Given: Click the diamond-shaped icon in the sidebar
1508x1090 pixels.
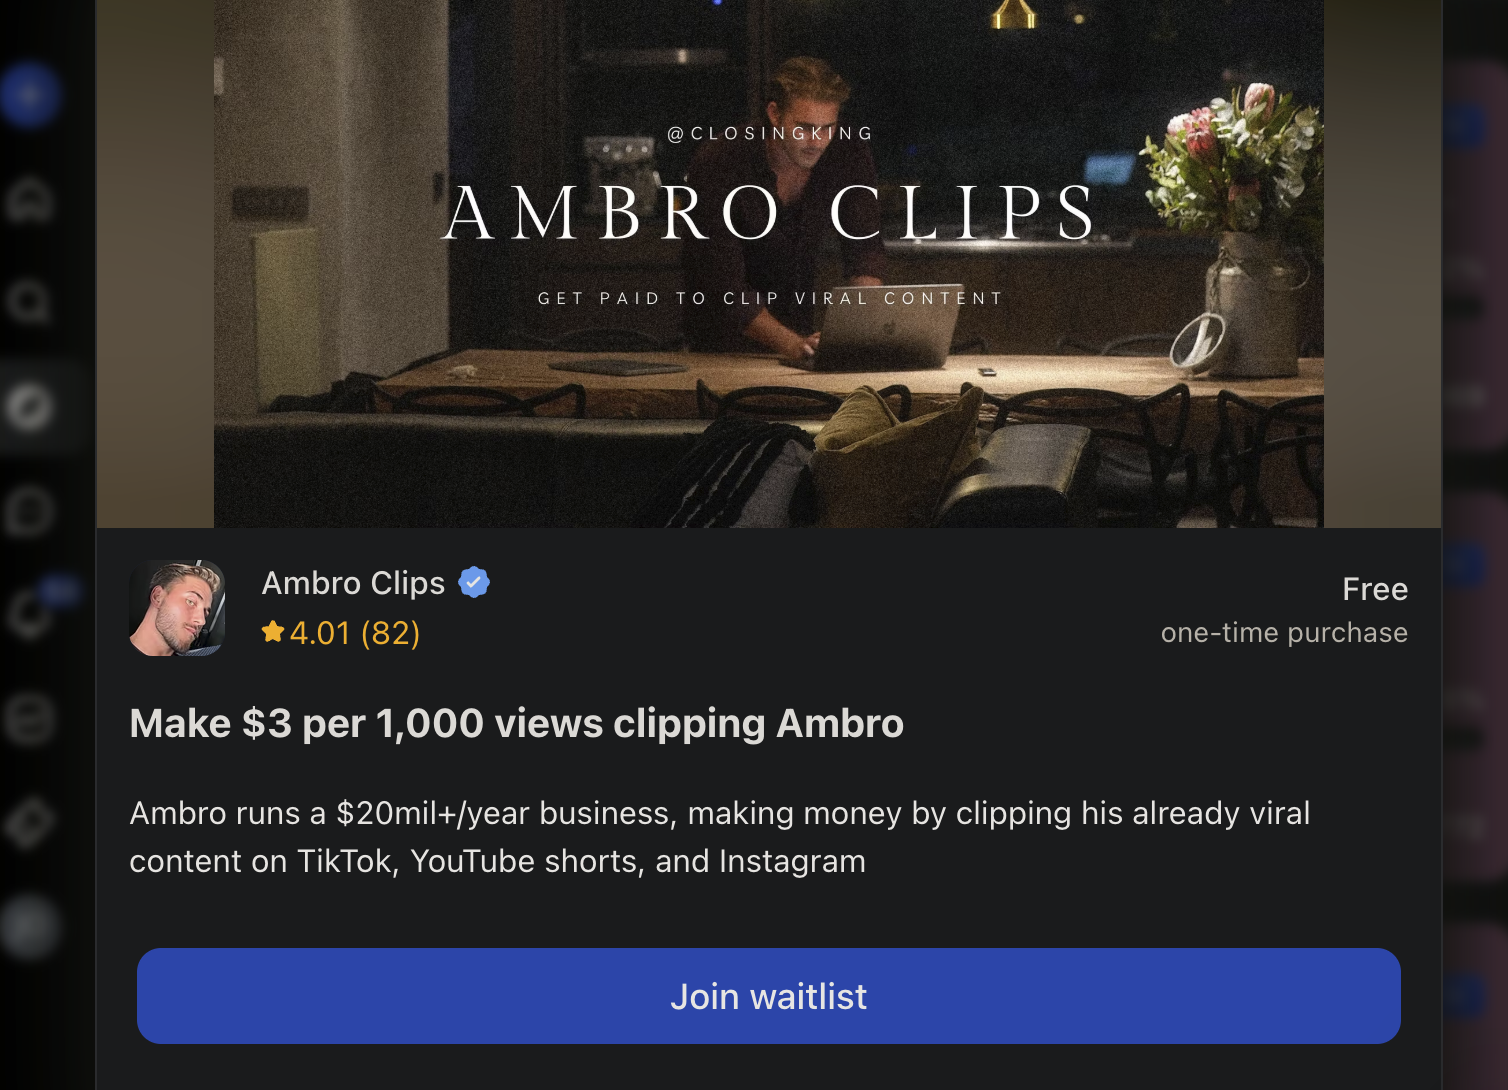Looking at the screenshot, I should (x=29, y=822).
